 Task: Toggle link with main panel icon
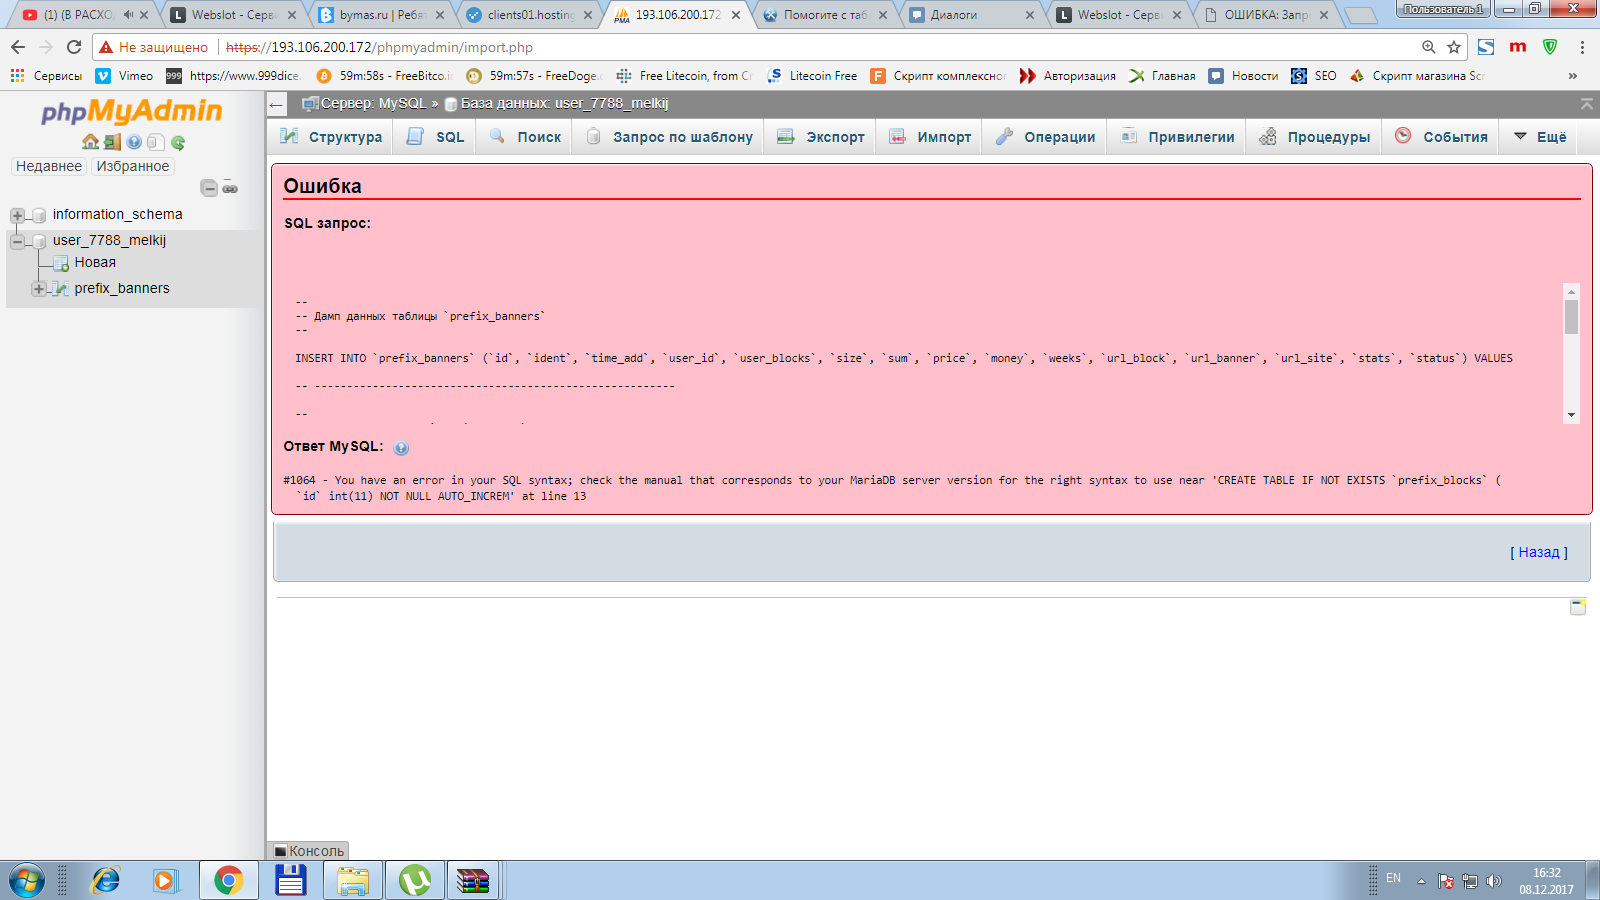click(x=230, y=188)
